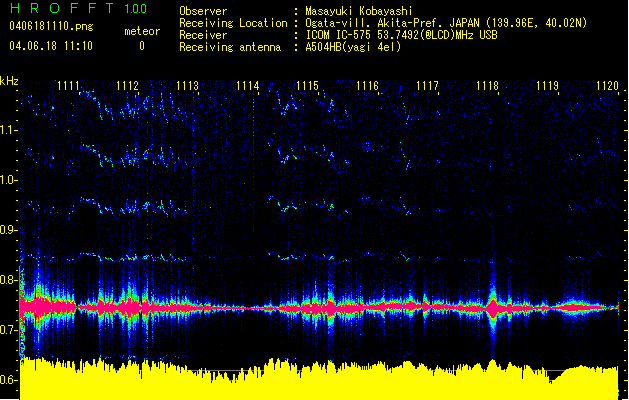Click the 1118 time marker
This screenshot has width=629, height=400.
[487, 85]
